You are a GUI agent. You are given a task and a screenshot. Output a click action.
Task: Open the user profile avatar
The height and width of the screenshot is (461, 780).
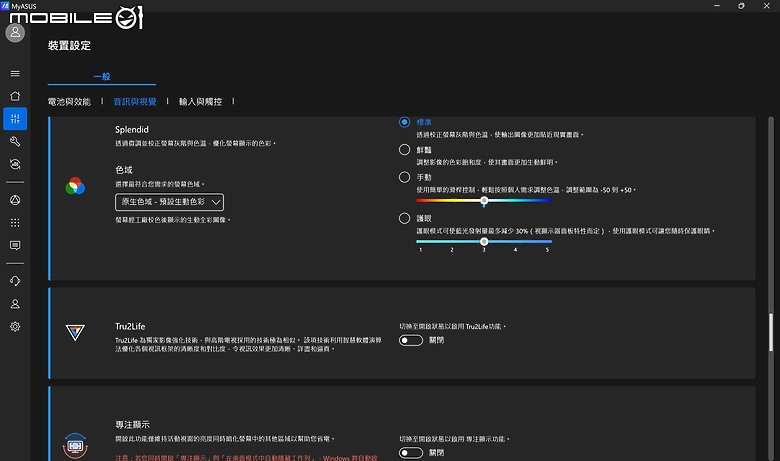[x=15, y=33]
